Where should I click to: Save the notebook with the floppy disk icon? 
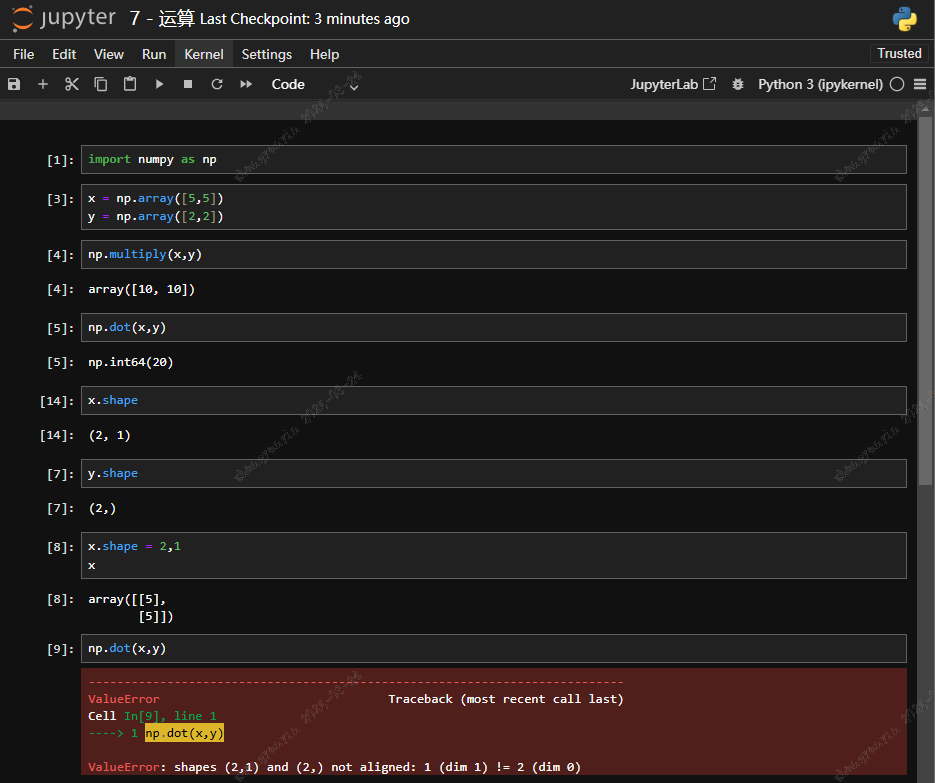pos(14,84)
